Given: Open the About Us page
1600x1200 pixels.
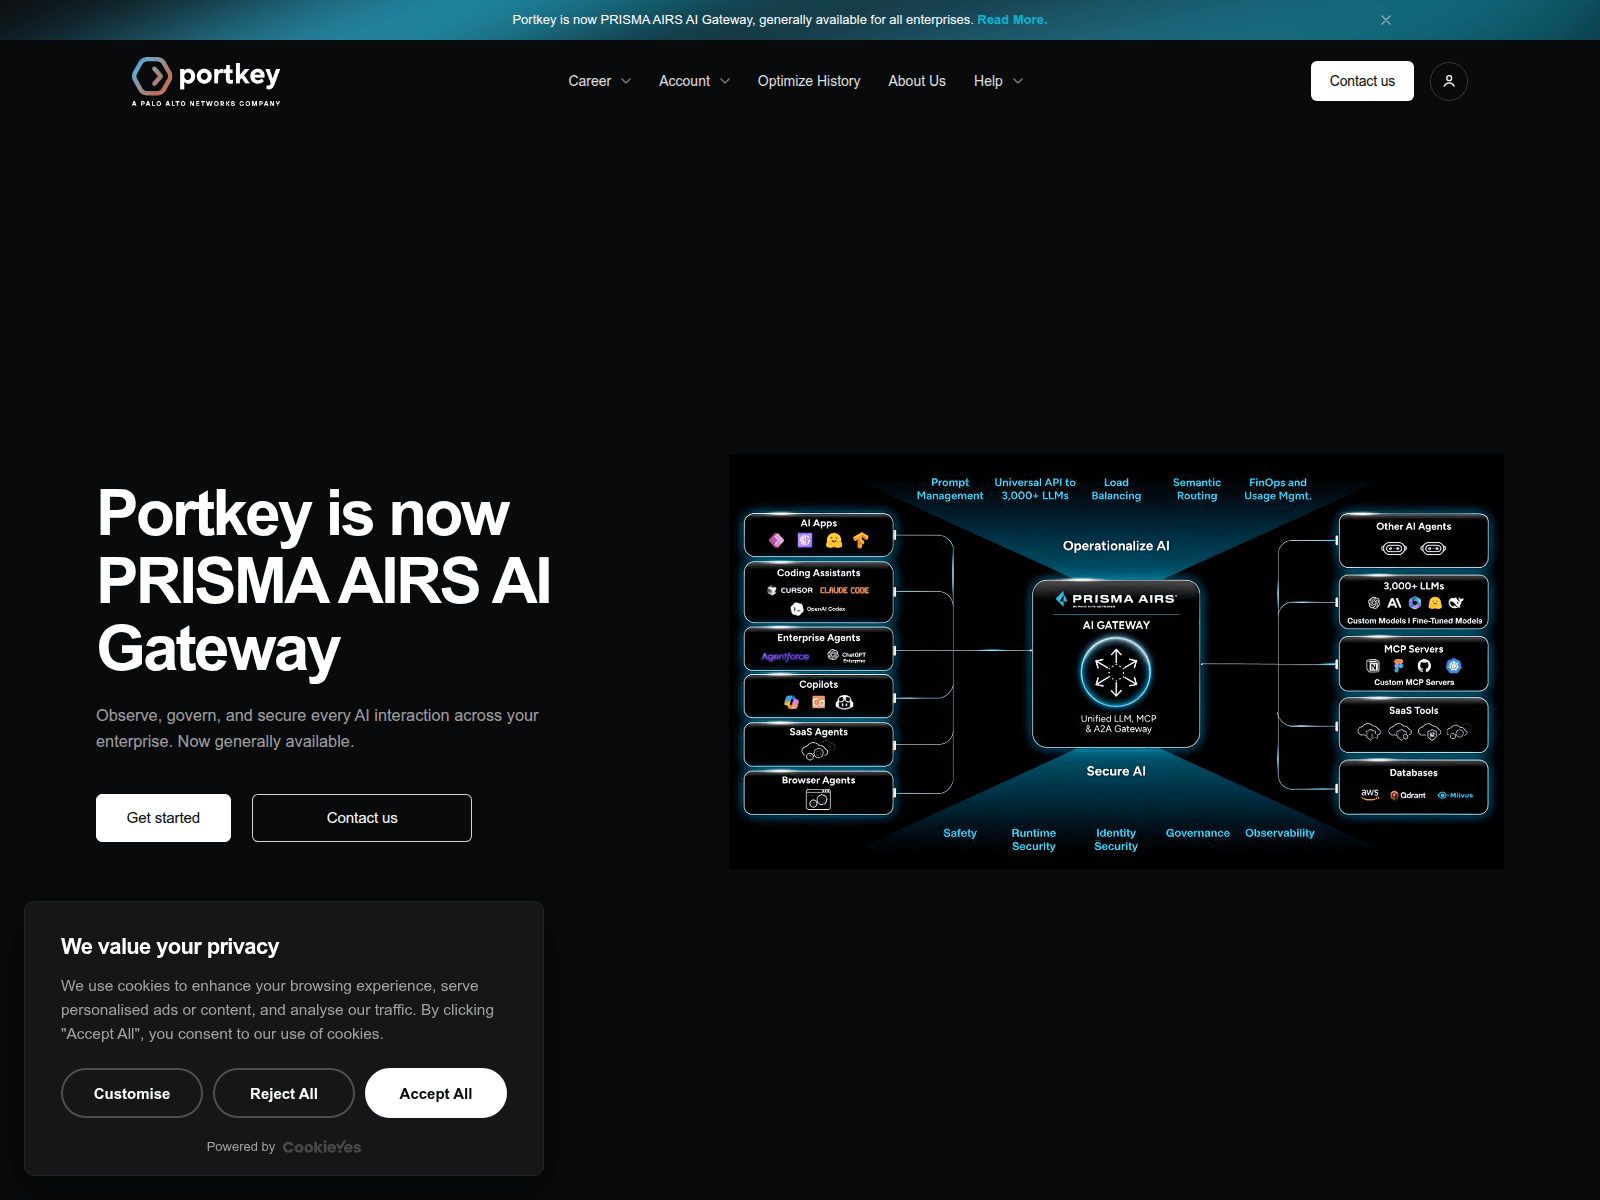Looking at the screenshot, I should [917, 81].
